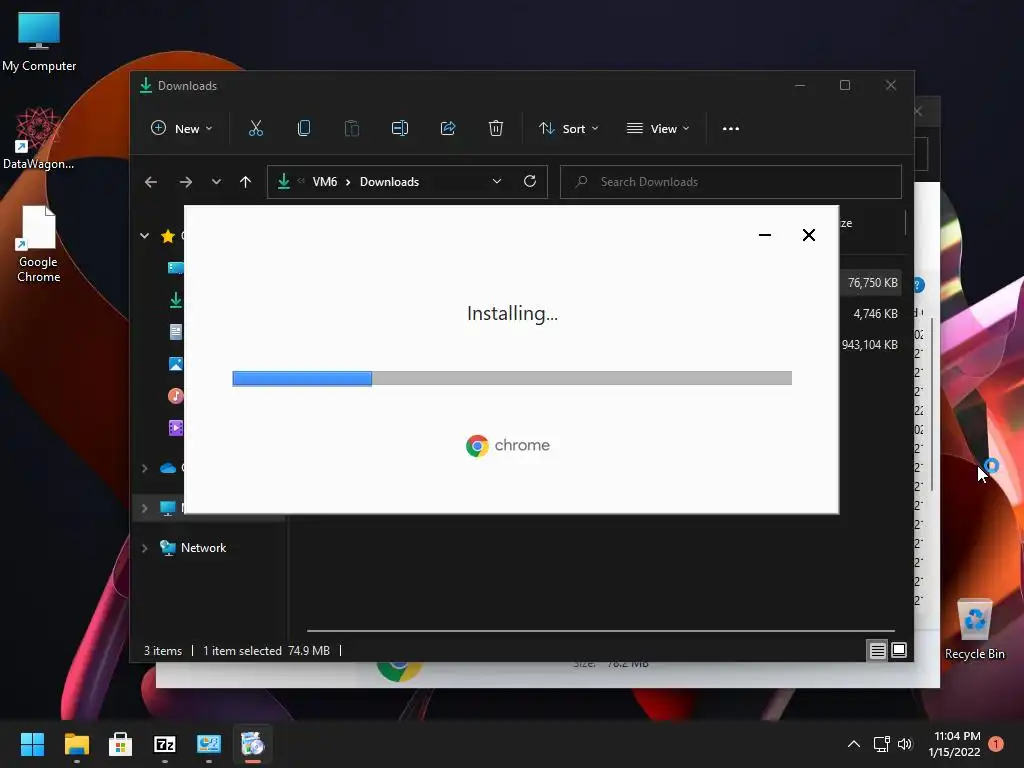Expand the Network tree node
Image resolution: width=1024 pixels, height=768 pixels.
[x=144, y=548]
